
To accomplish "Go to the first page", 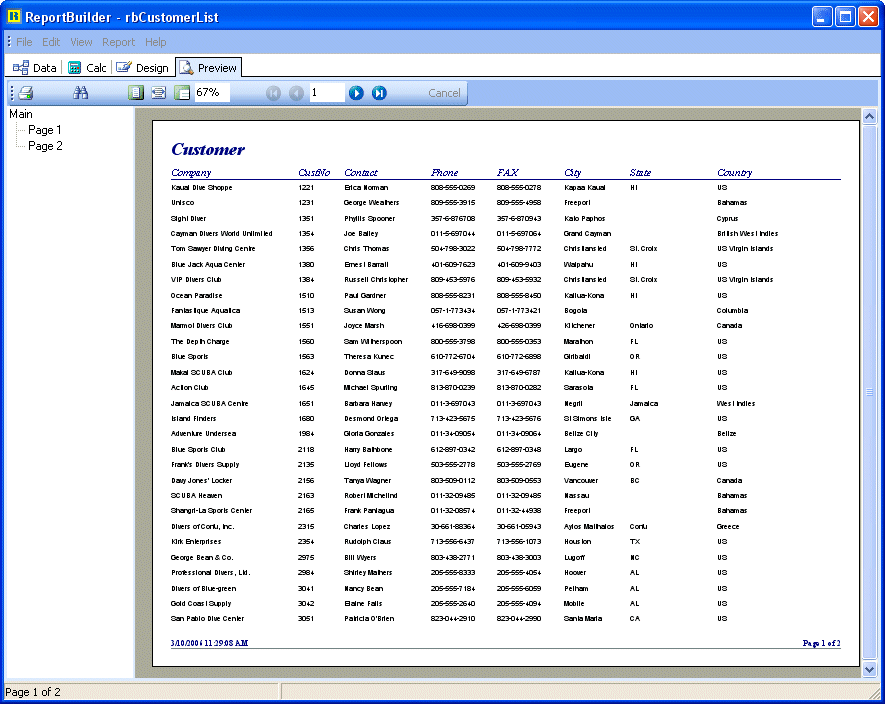I will (273, 93).
